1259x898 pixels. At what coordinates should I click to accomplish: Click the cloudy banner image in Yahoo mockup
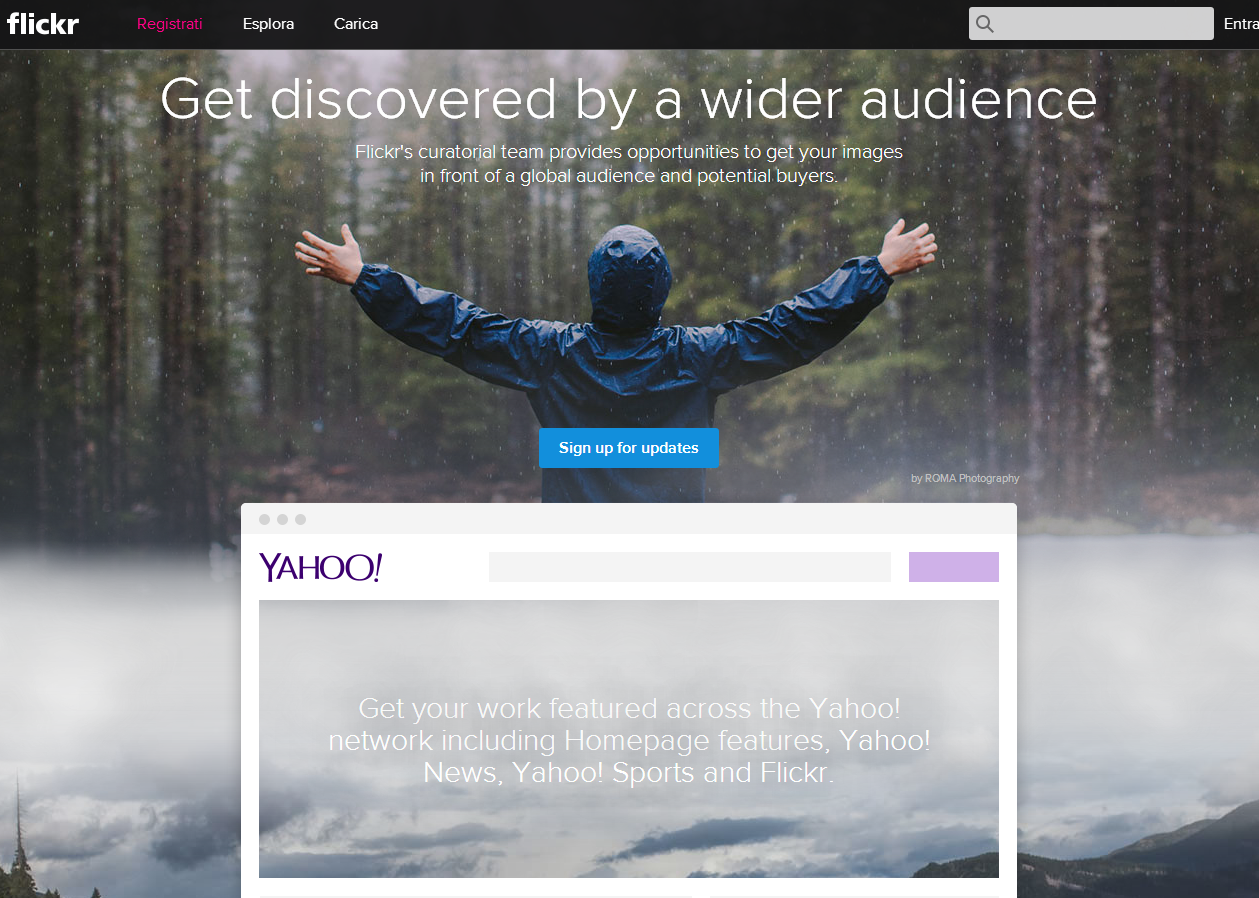[x=629, y=739]
